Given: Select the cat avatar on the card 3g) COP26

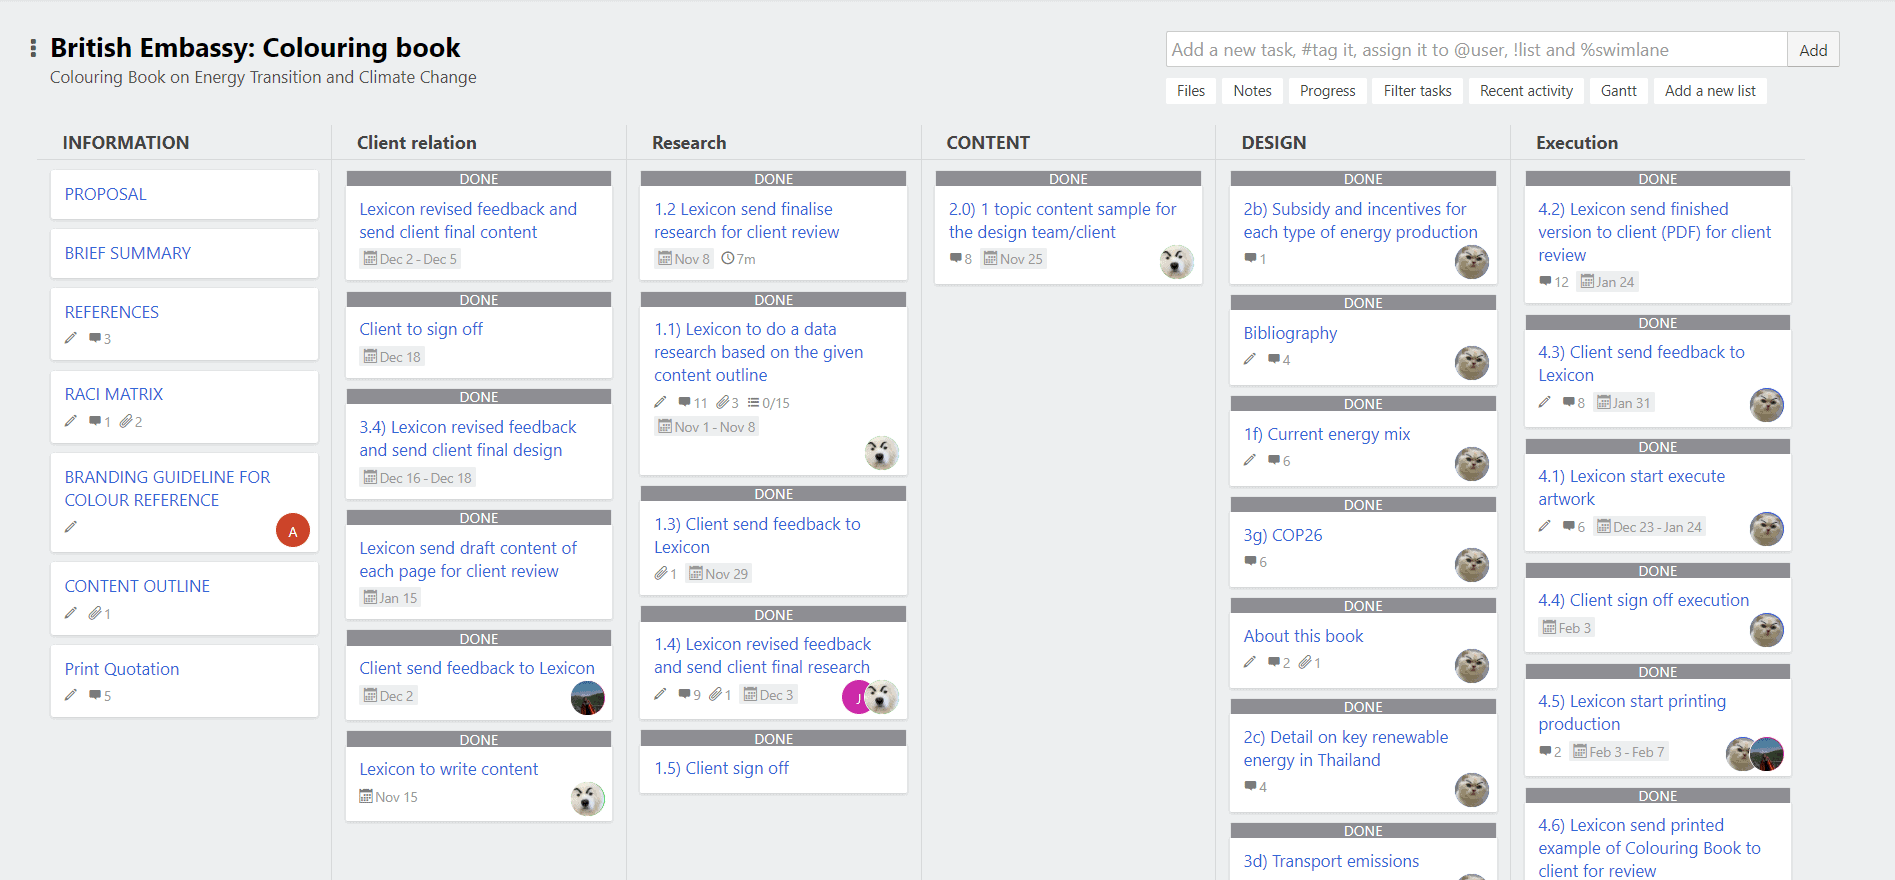Looking at the screenshot, I should tap(1471, 565).
